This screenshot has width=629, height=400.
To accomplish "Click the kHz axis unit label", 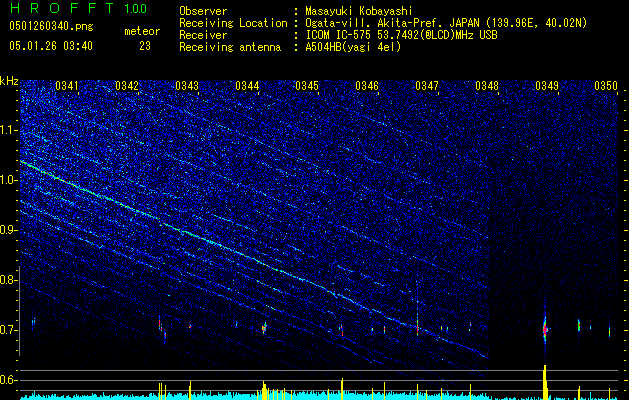I will point(9,81).
